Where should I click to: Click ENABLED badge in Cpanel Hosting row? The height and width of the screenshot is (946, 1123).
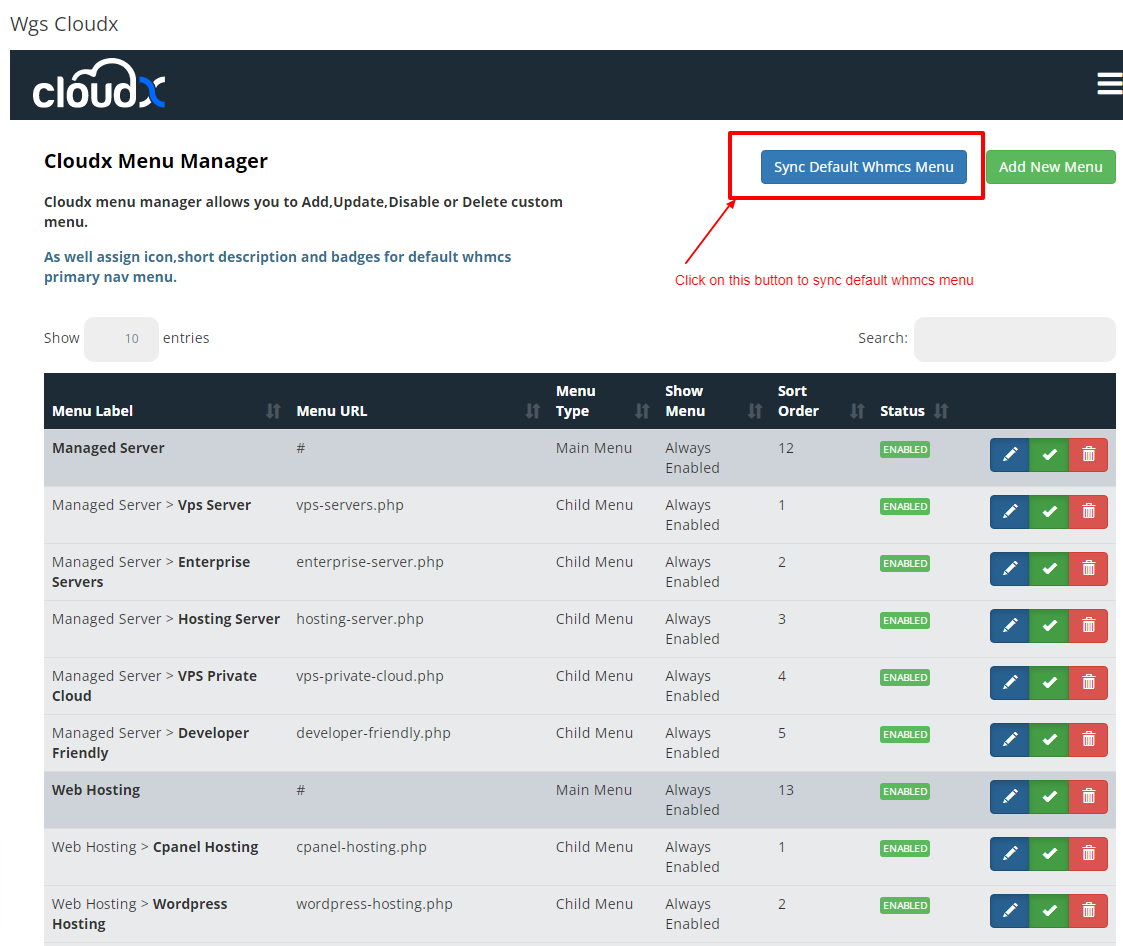pos(905,849)
